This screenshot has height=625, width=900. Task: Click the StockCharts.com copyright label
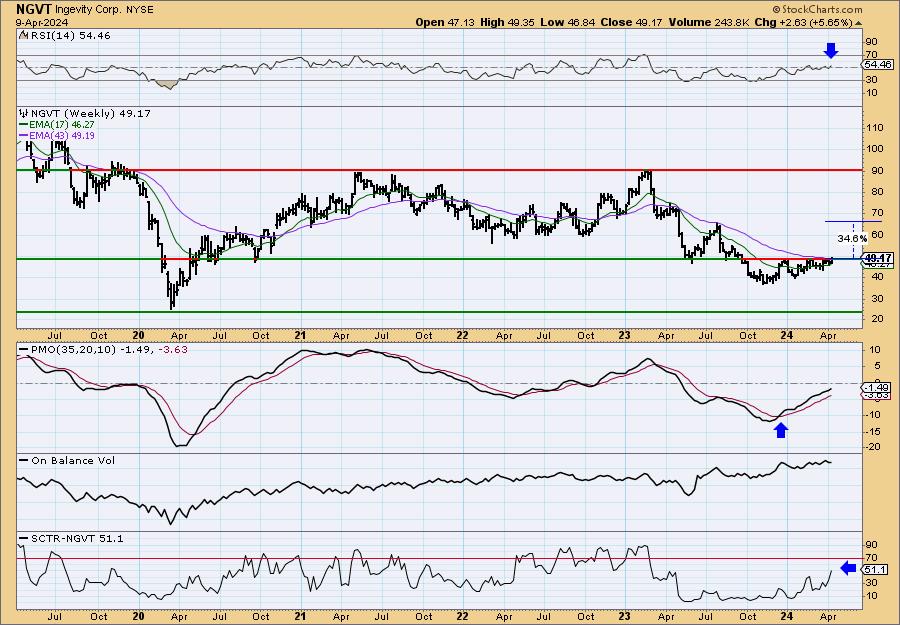click(x=817, y=9)
